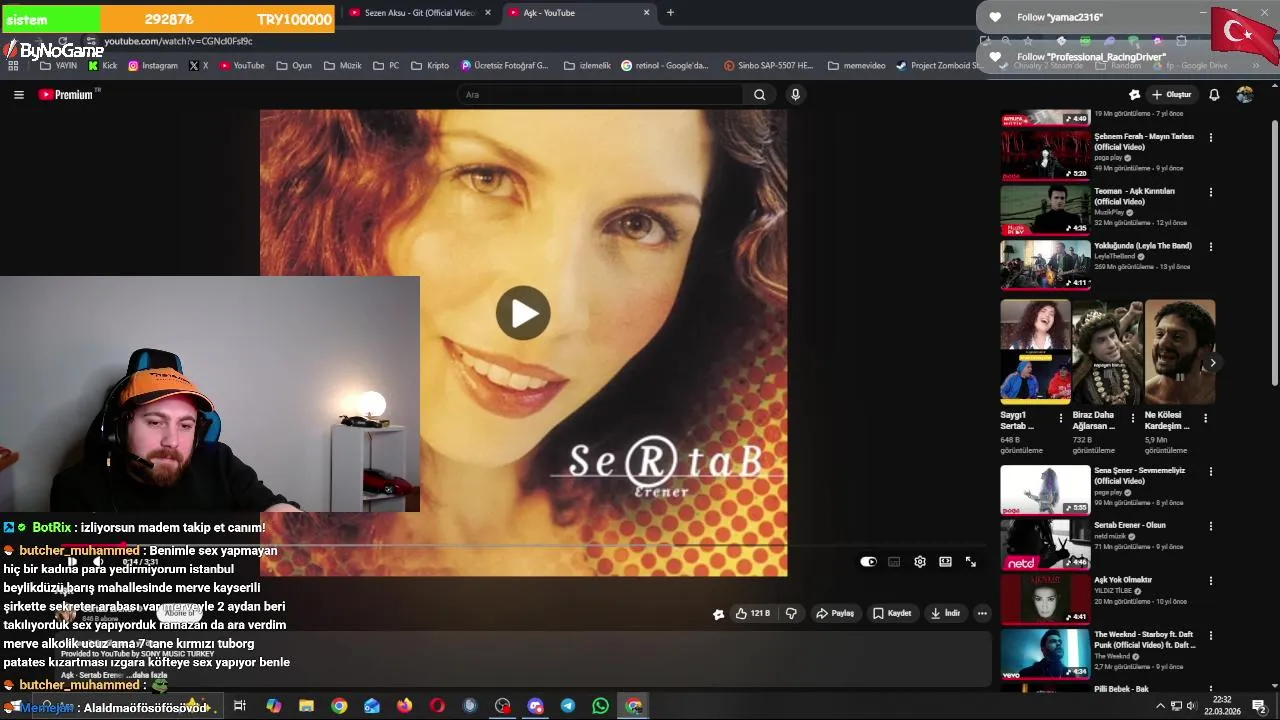Open retinol Google search bookmark
Image resolution: width=1280 pixels, height=720 pixels.
click(x=665, y=66)
